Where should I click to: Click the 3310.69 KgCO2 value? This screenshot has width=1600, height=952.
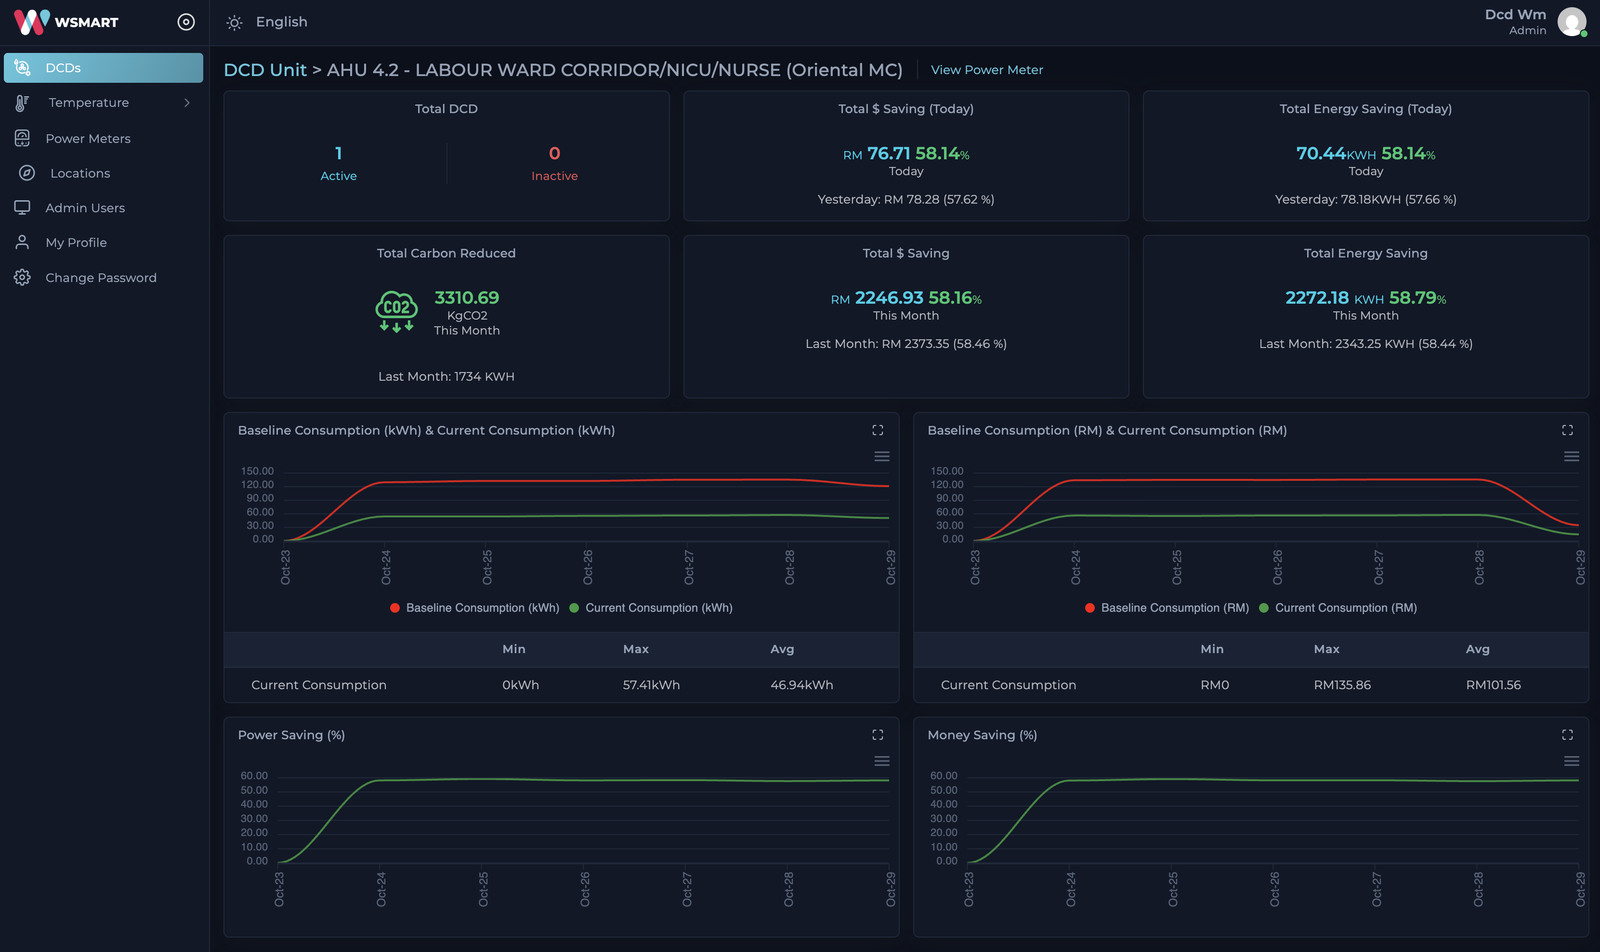pos(467,298)
